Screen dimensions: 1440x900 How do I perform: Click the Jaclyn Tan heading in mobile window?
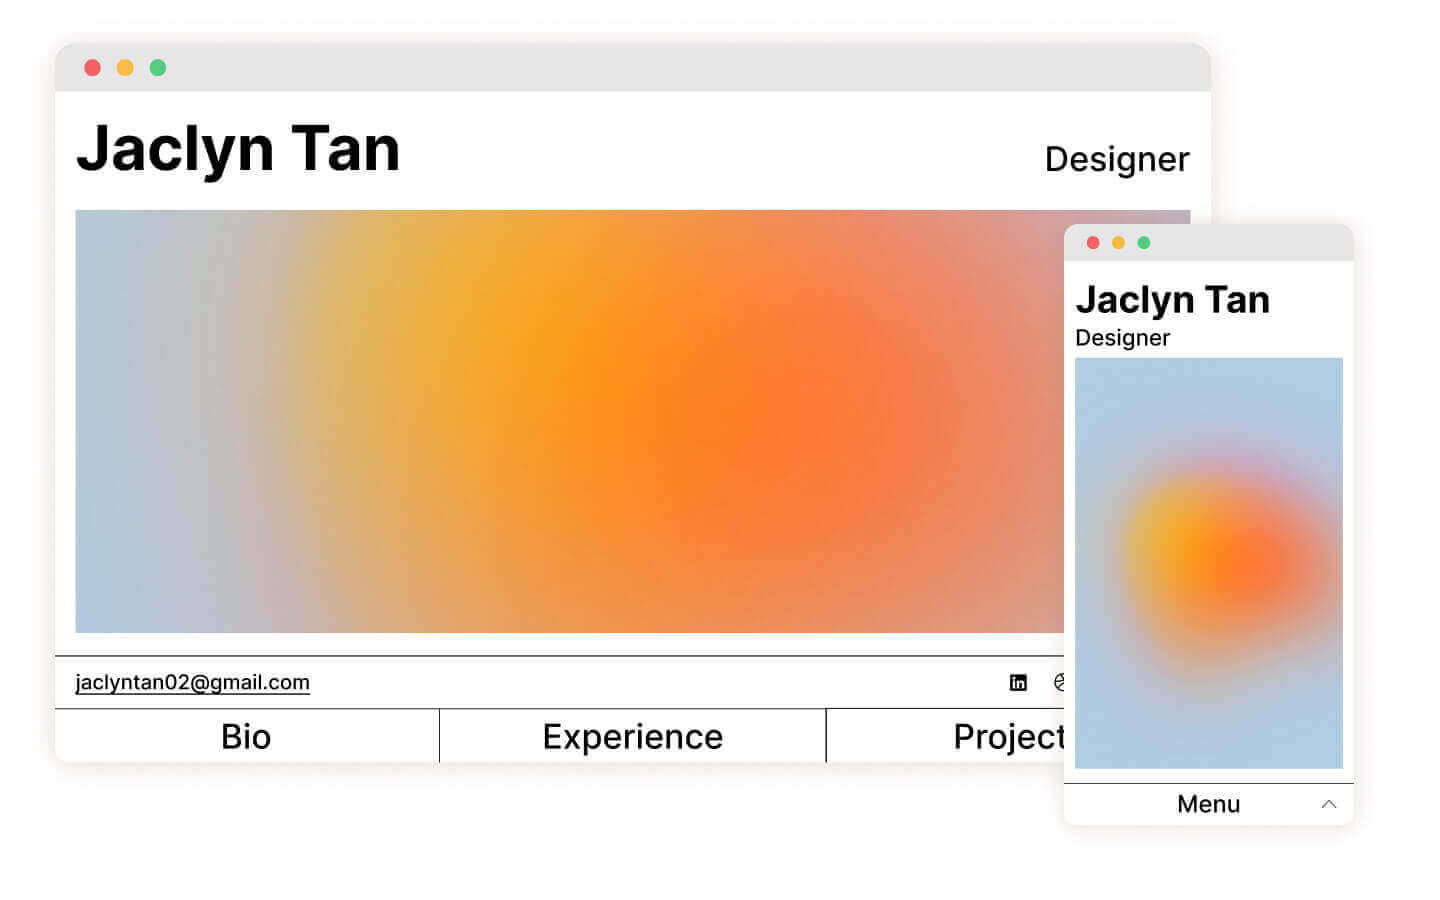coord(1172,300)
